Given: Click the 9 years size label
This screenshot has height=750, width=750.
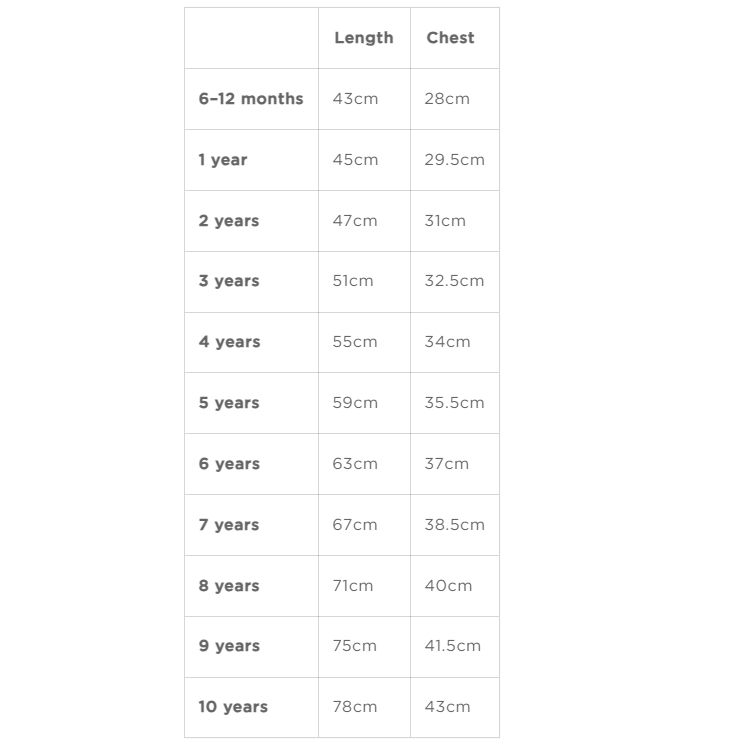Looking at the screenshot, I should (228, 646).
